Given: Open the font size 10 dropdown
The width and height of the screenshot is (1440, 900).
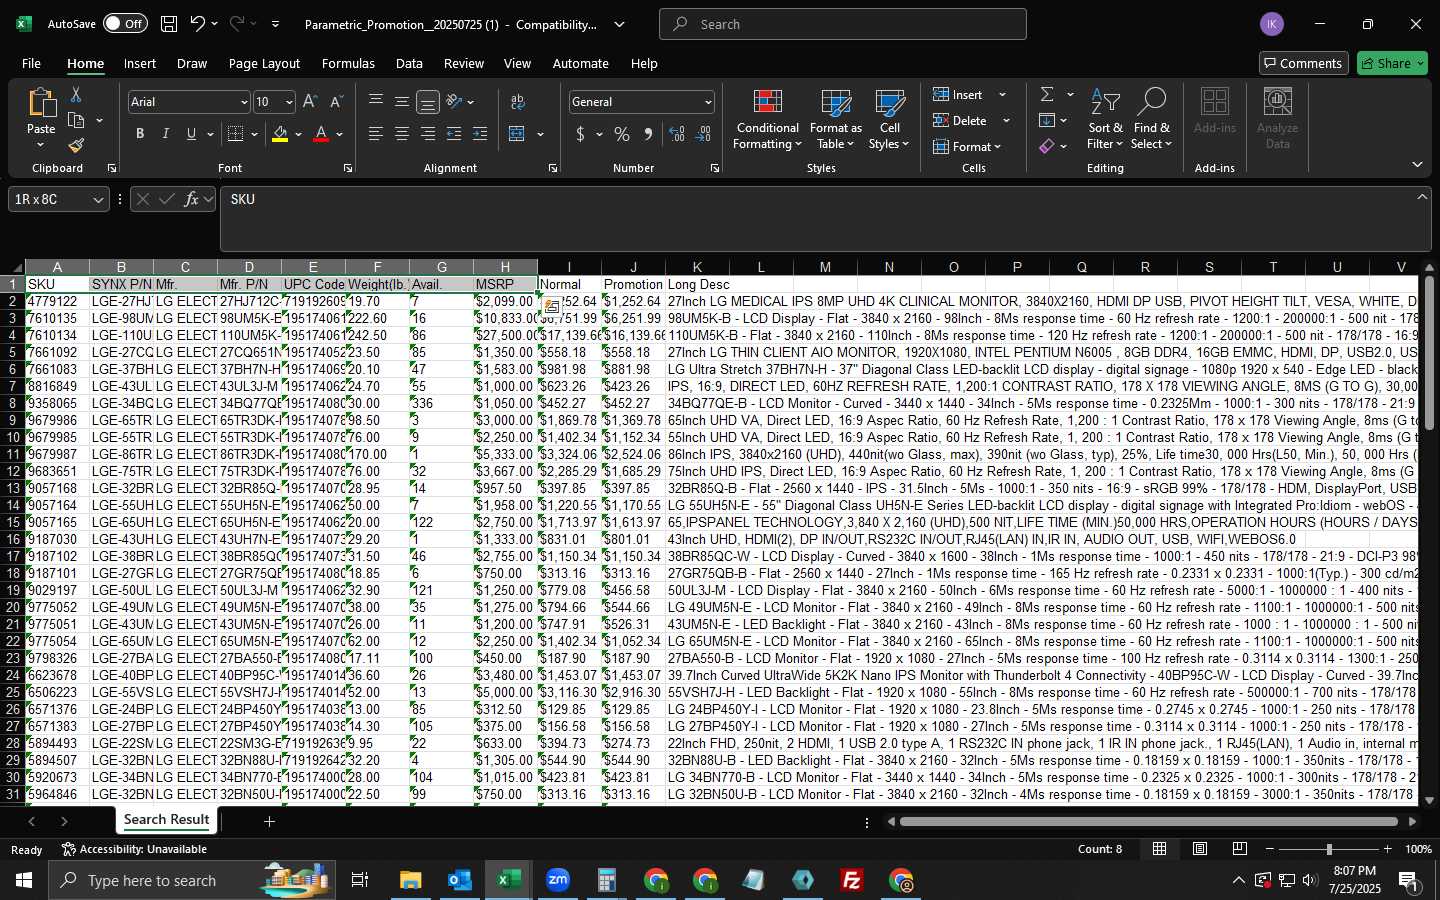Looking at the screenshot, I should pos(289,102).
